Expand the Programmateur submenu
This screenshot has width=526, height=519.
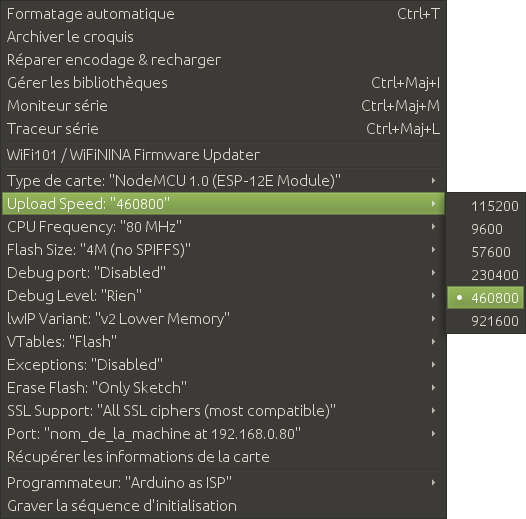click(223, 483)
